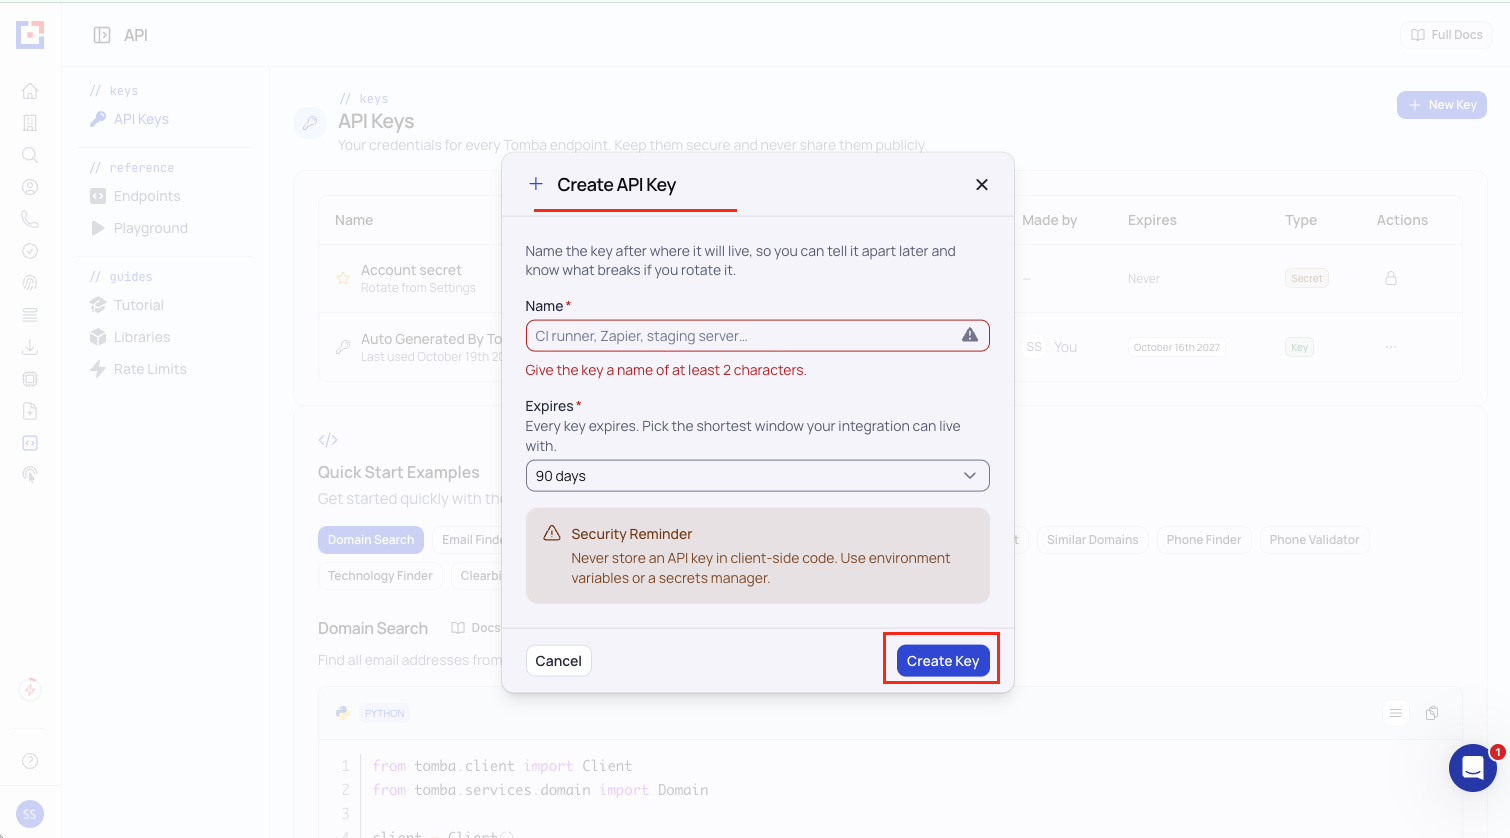Open the chip processor sidebar icon
Image resolution: width=1510 pixels, height=838 pixels.
tap(30, 379)
